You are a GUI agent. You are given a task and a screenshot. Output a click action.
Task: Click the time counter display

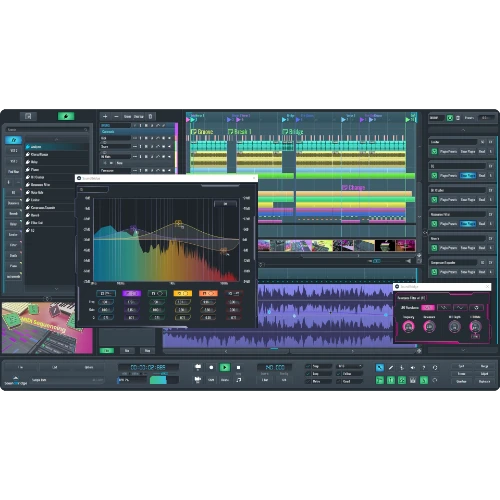point(148,367)
